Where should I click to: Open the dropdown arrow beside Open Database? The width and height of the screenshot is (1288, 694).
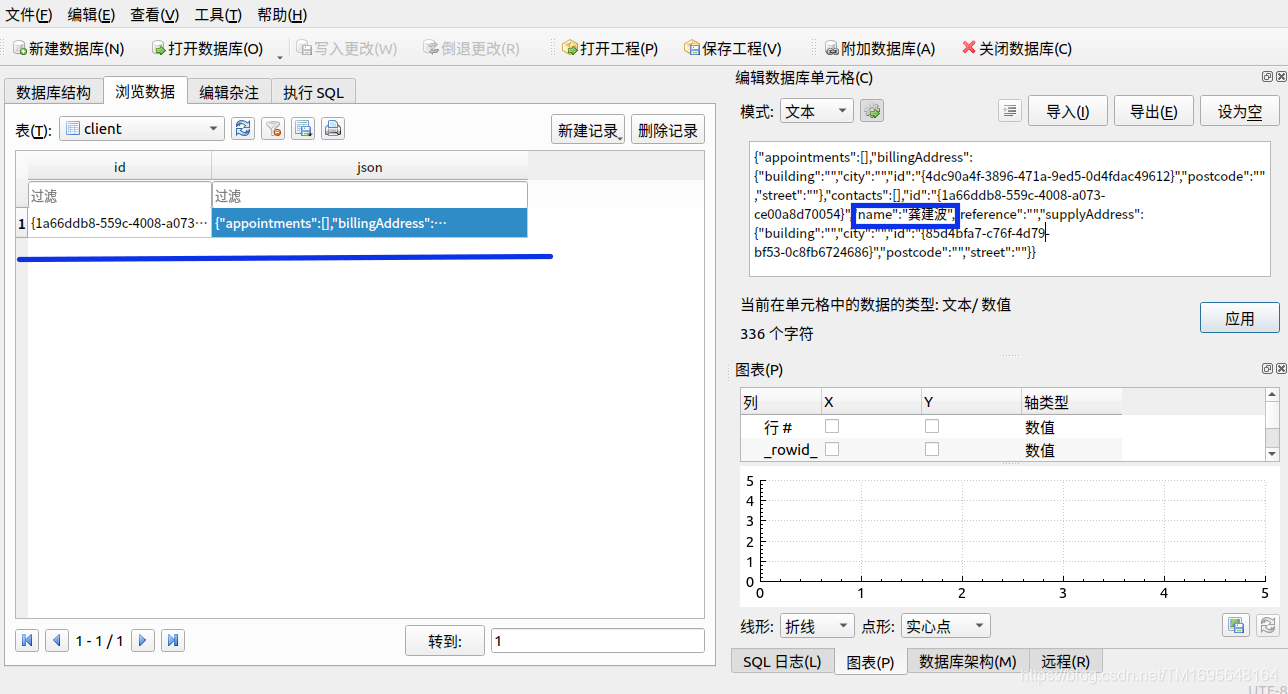point(280,55)
